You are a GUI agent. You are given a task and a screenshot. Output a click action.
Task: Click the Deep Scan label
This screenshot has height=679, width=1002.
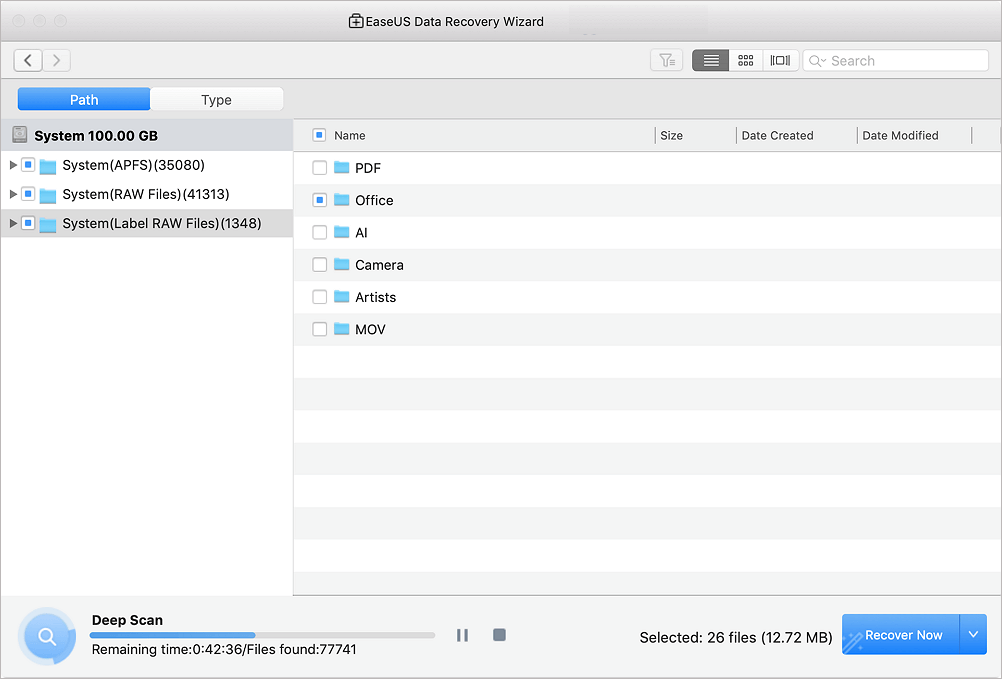tap(127, 620)
